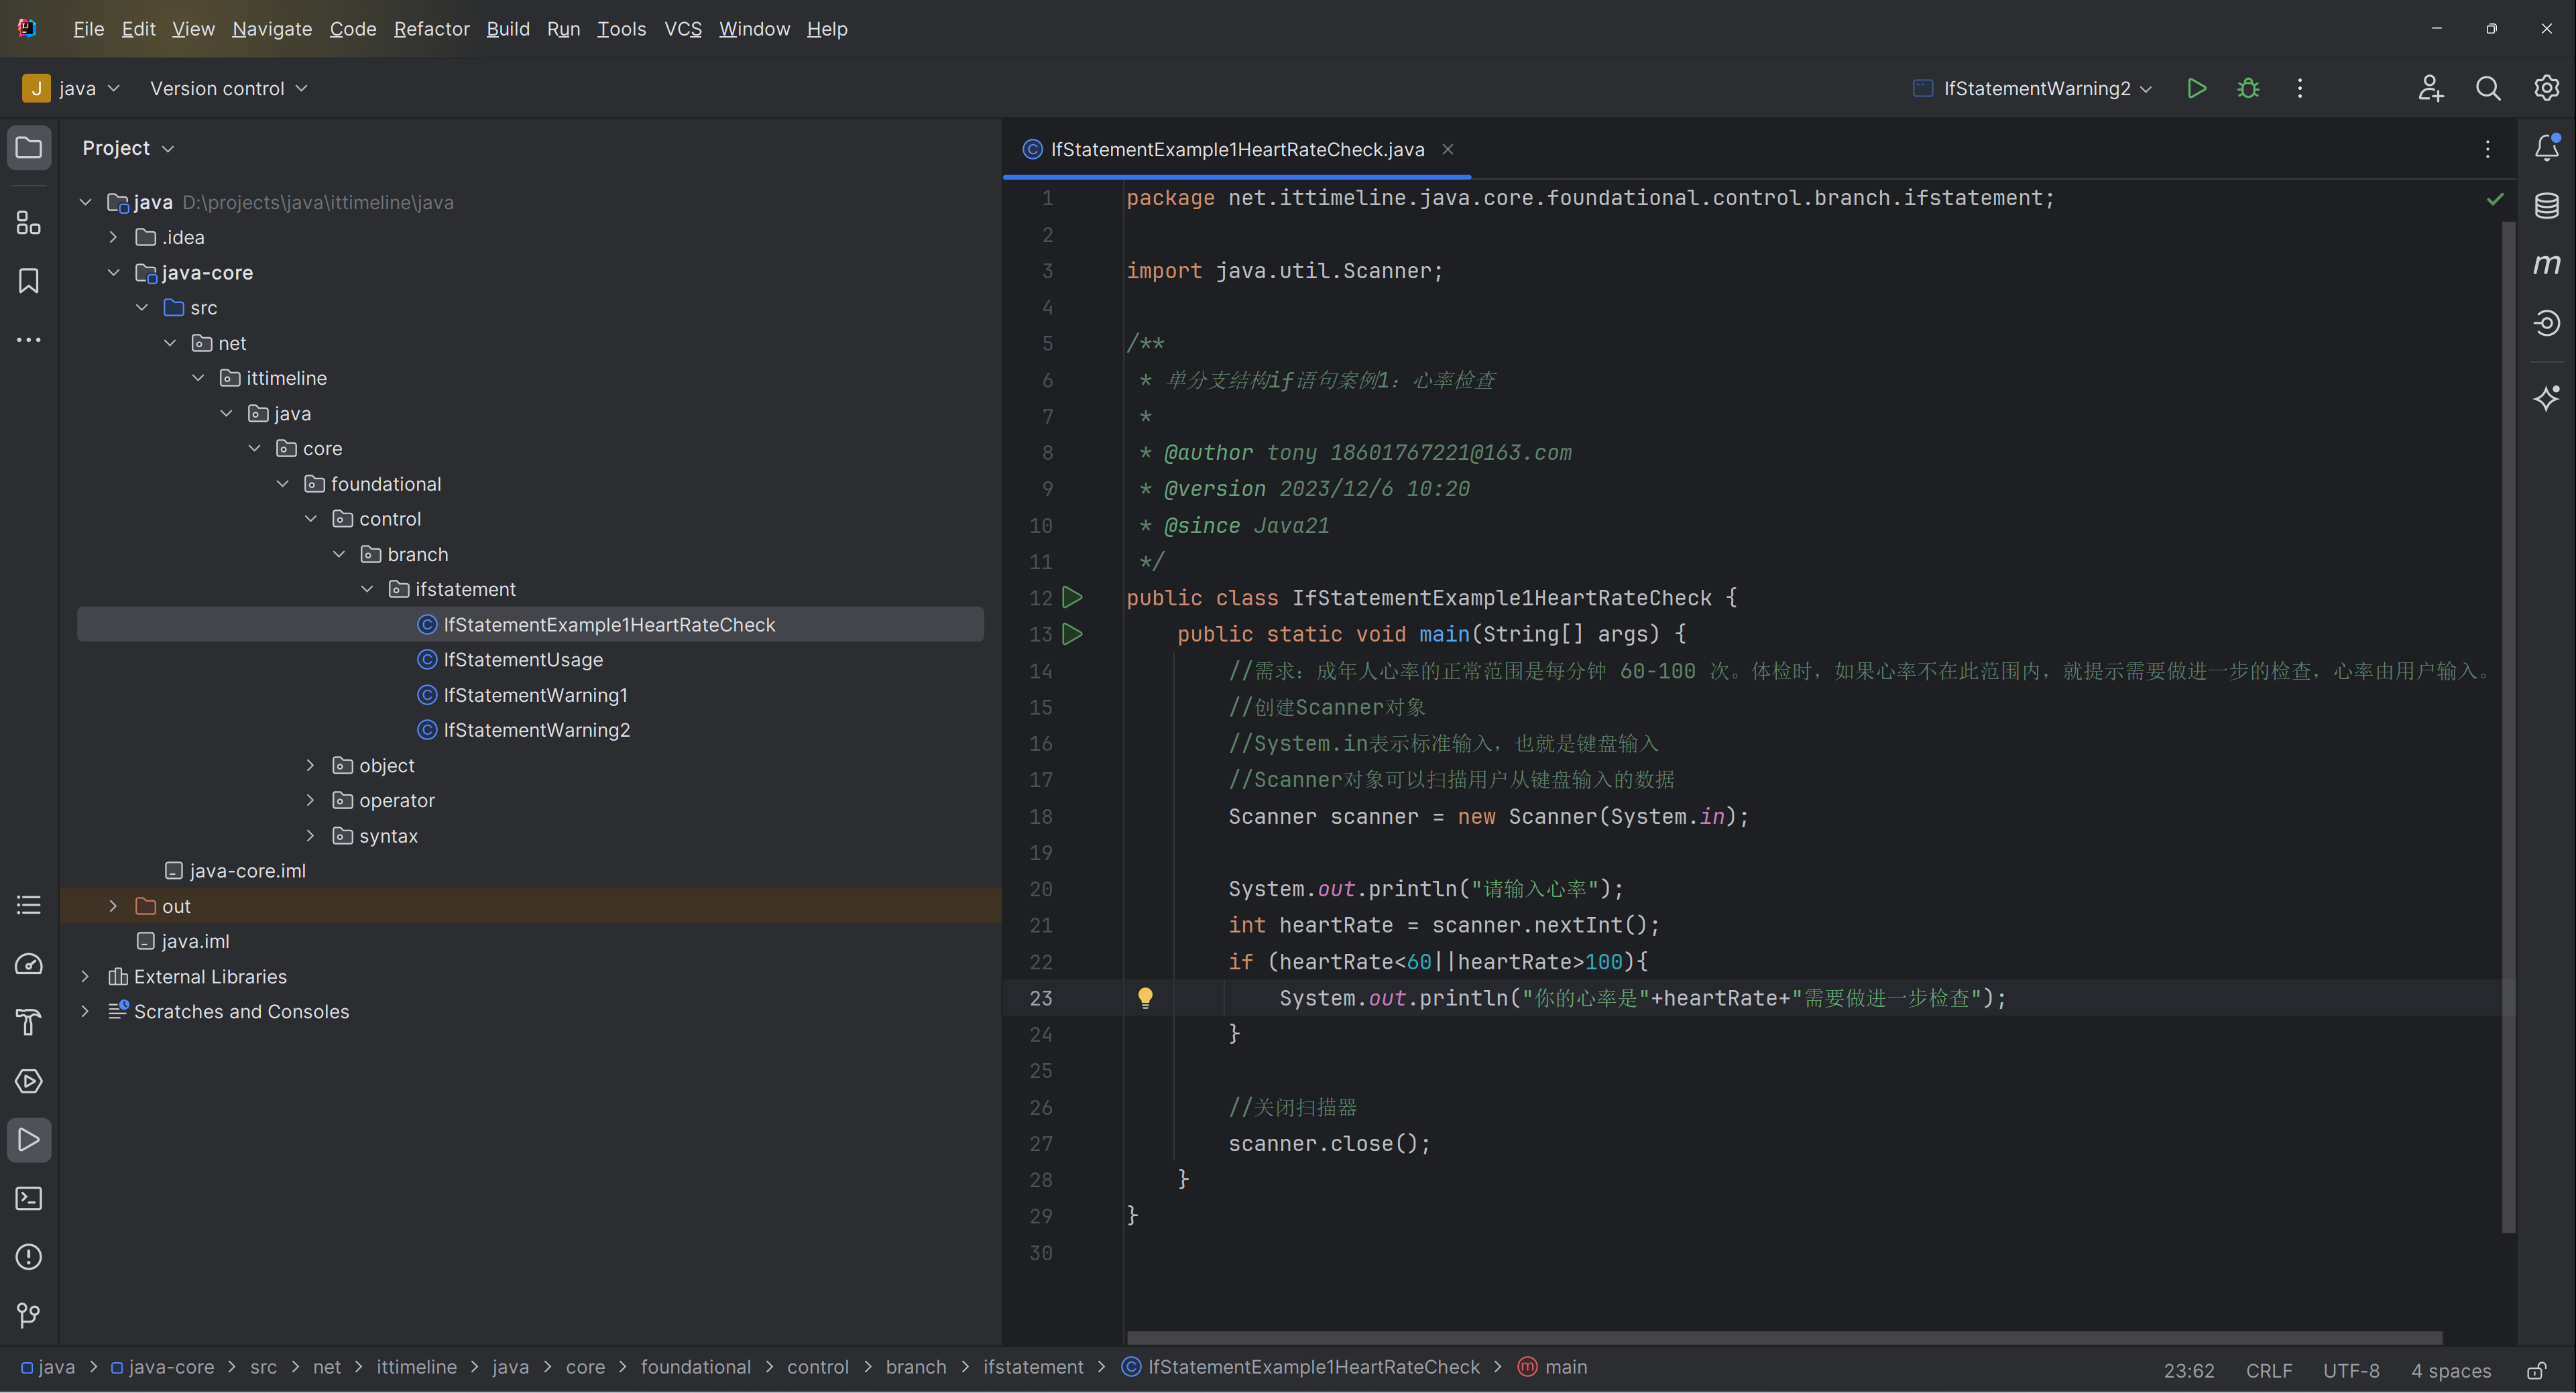Open editor tab options menu

(x=2488, y=149)
